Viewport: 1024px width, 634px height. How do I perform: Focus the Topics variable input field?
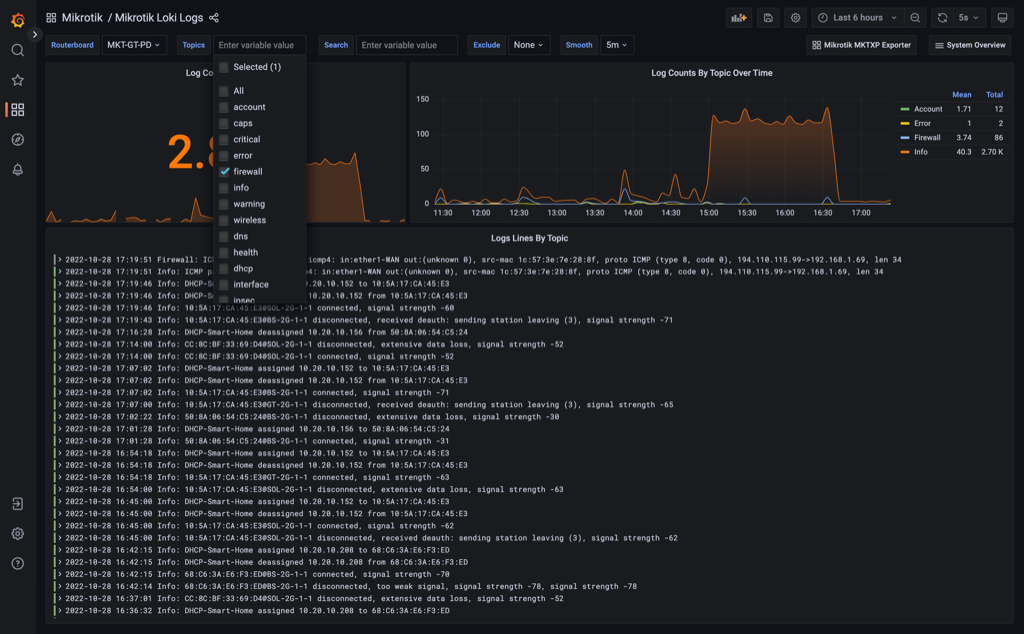point(259,45)
